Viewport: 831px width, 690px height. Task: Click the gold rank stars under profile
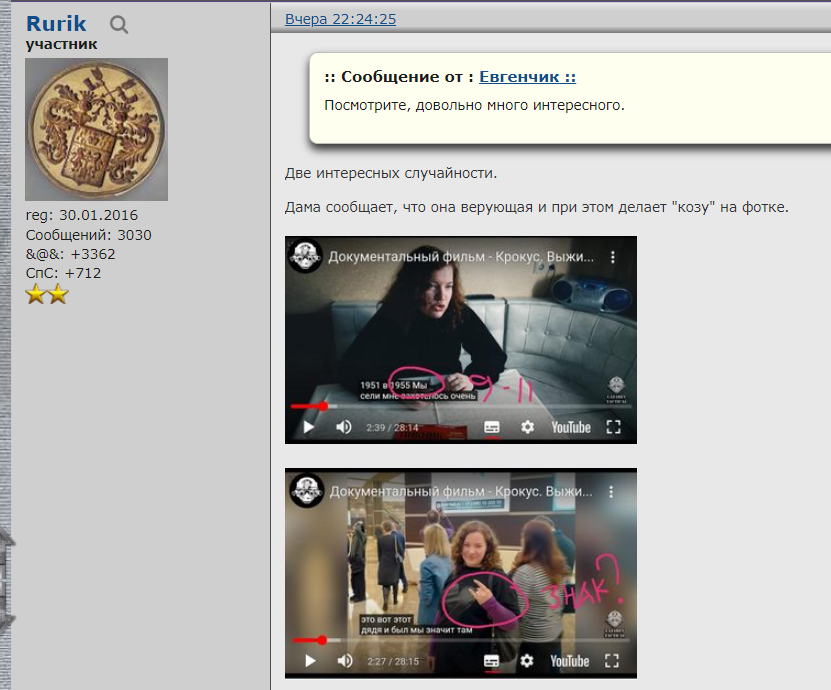click(47, 294)
